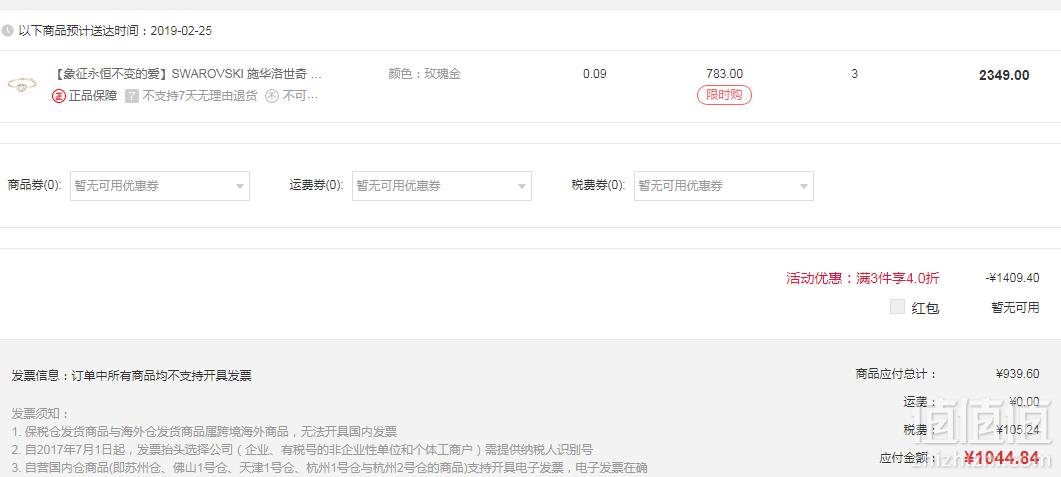Image resolution: width=1061 pixels, height=477 pixels.
Task: Click invoice note 2 about 2017年7月1日起
Action: [302, 449]
